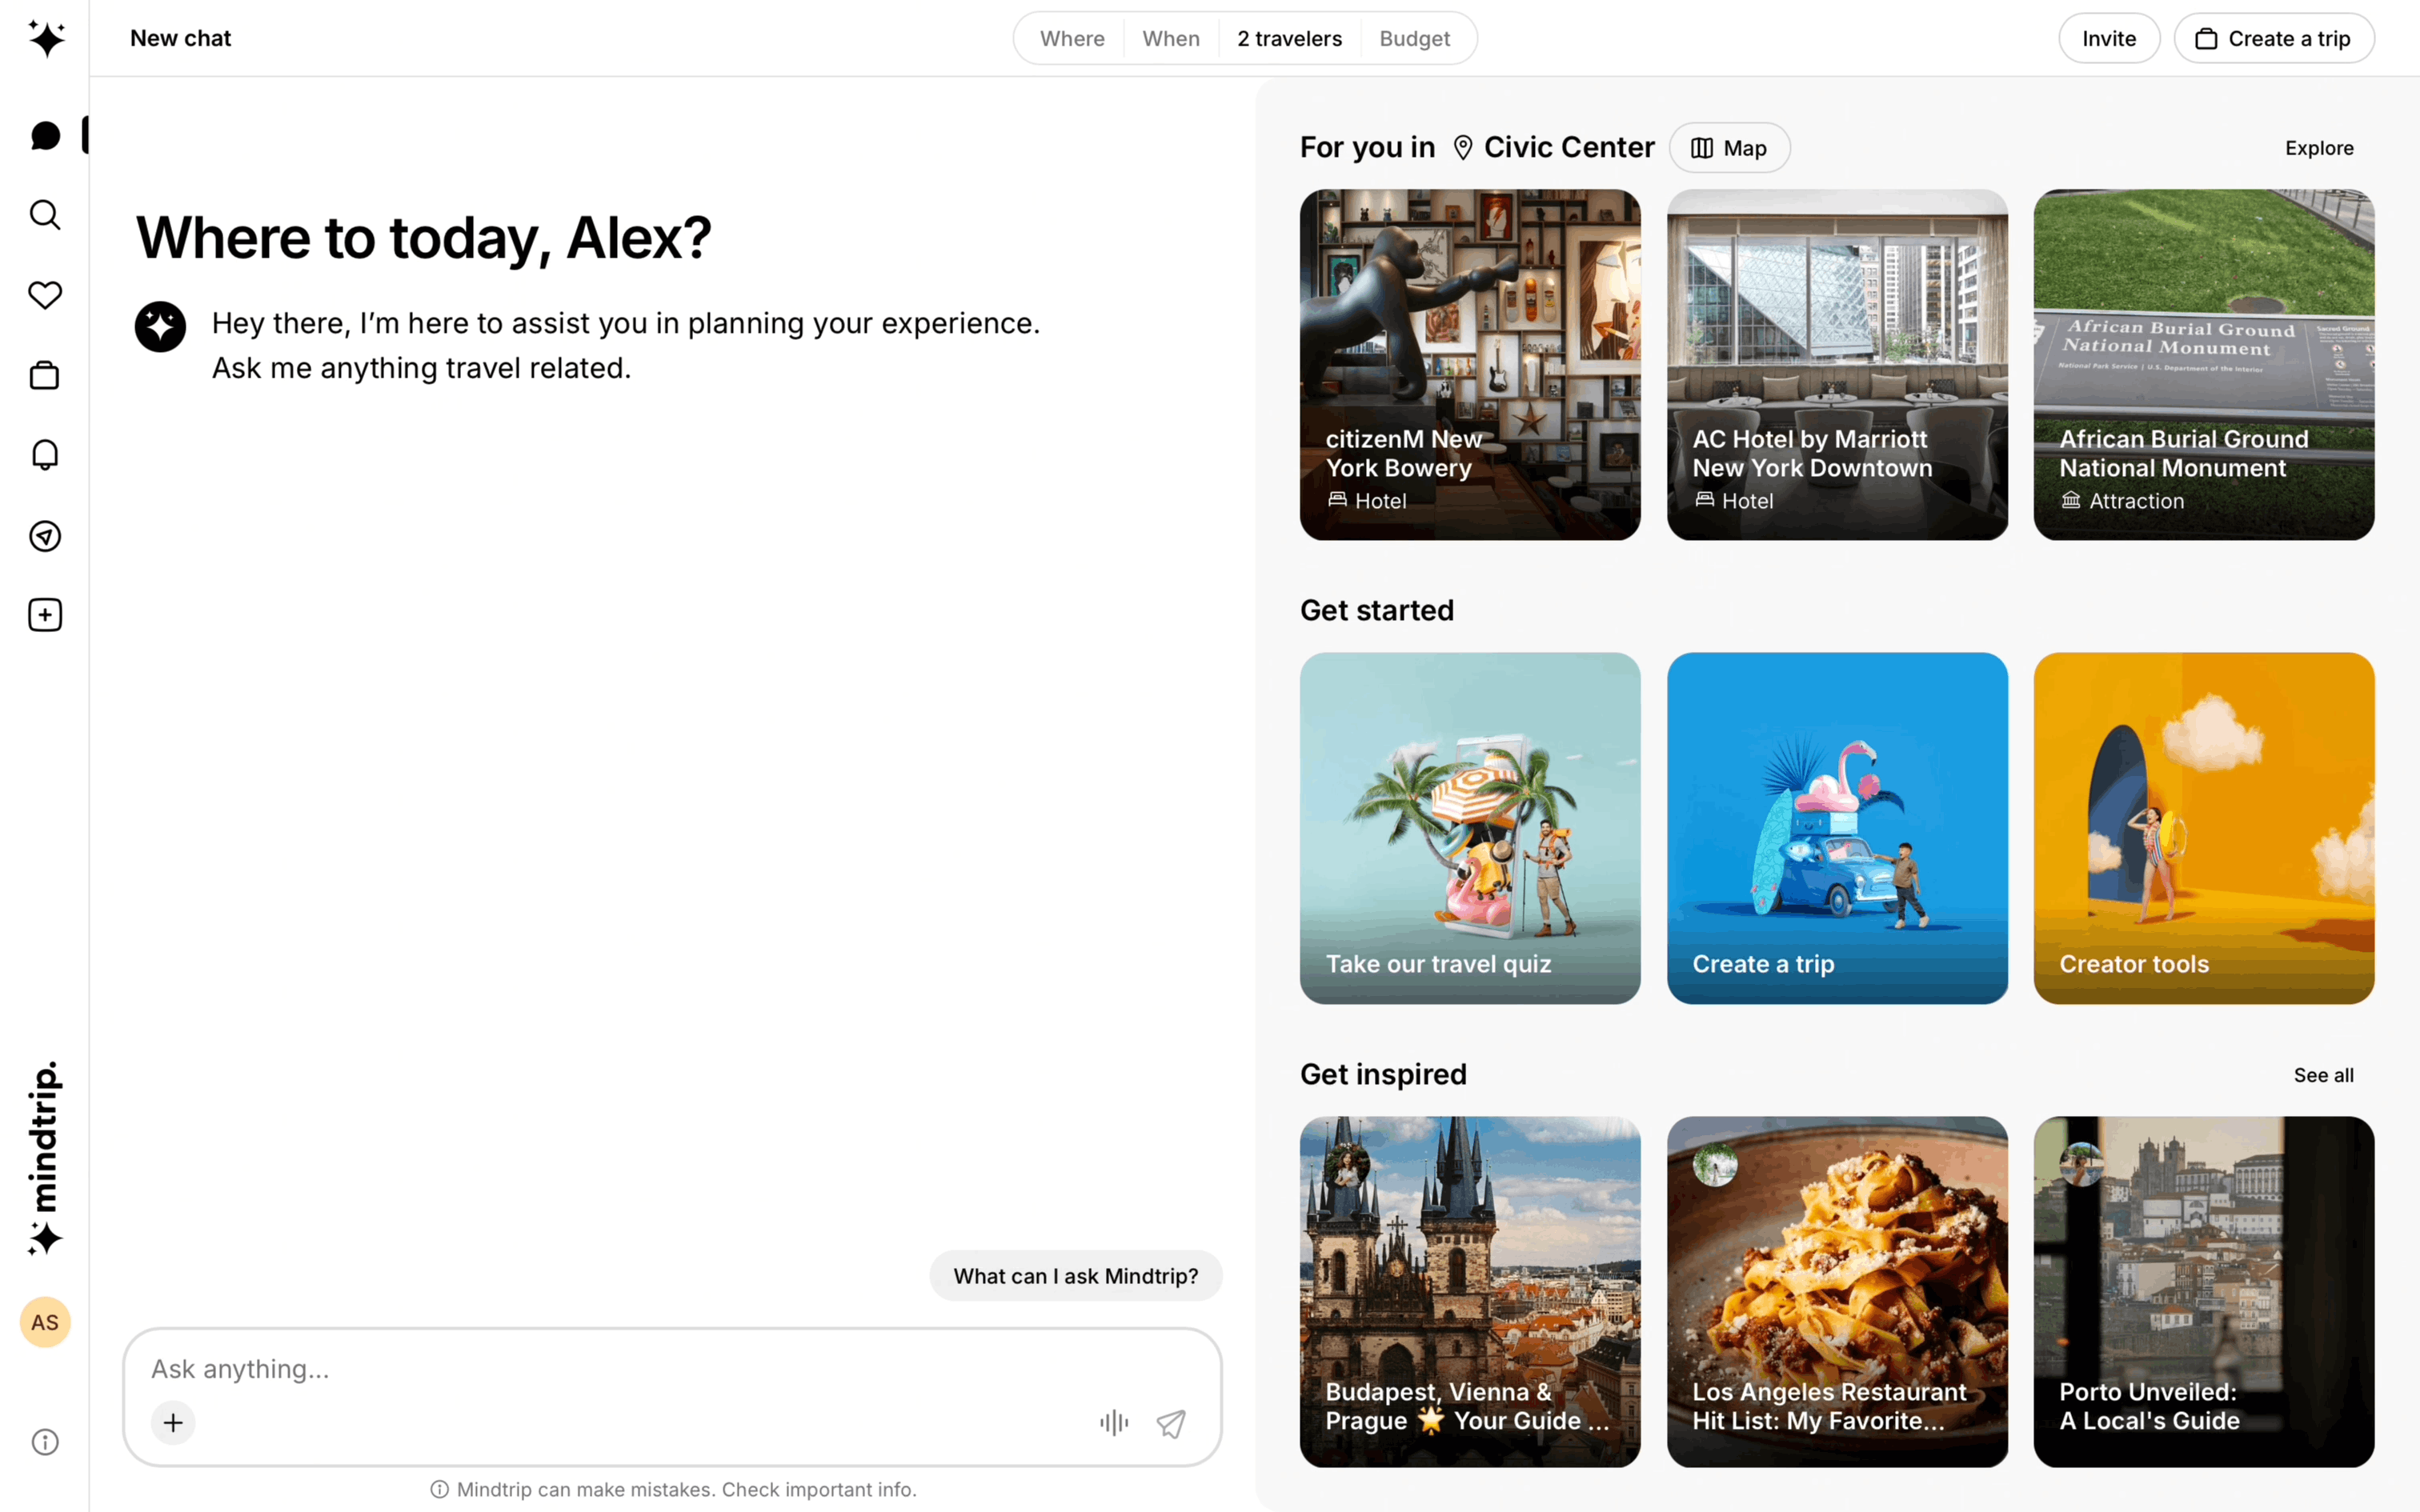Open the Where destination selector
This screenshot has height=1512, width=2420.
1072,39
